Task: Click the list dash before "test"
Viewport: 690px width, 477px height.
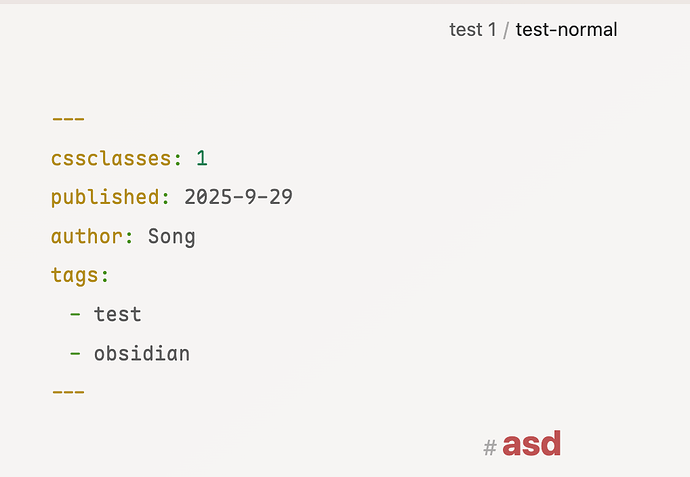Action: (76, 315)
